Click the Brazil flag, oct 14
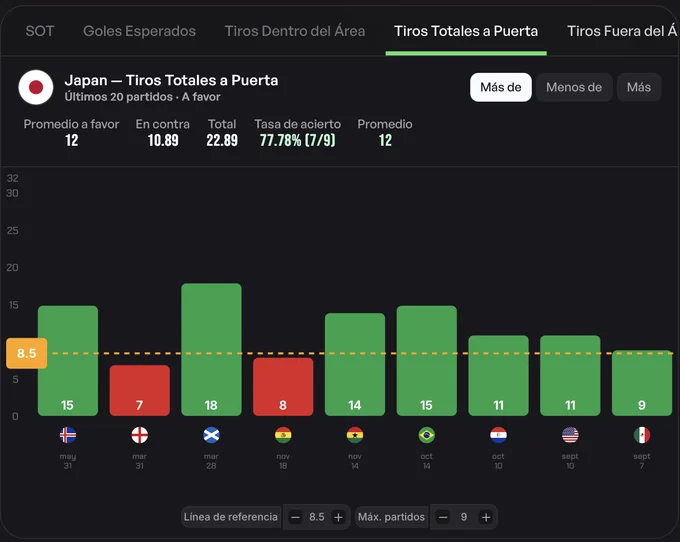The height and width of the screenshot is (542, 680). tap(427, 435)
